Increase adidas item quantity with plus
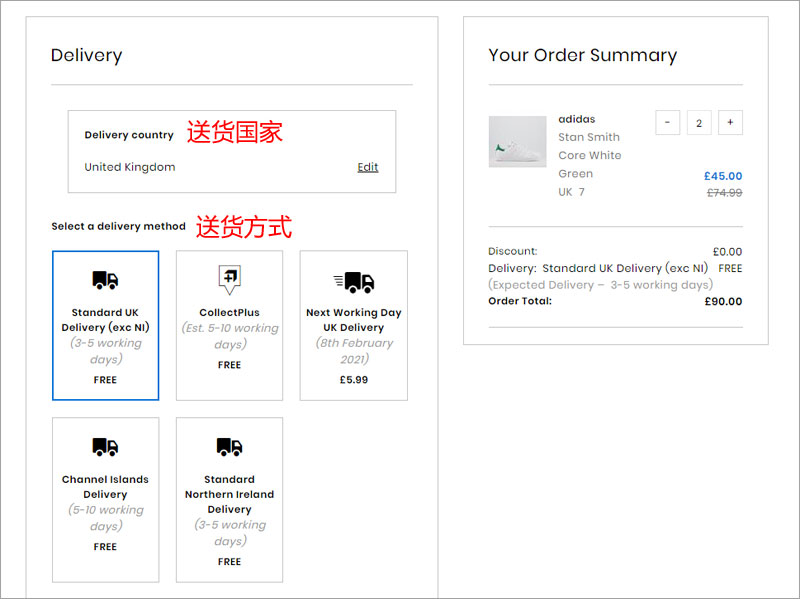The width and height of the screenshot is (800, 599). [x=730, y=122]
